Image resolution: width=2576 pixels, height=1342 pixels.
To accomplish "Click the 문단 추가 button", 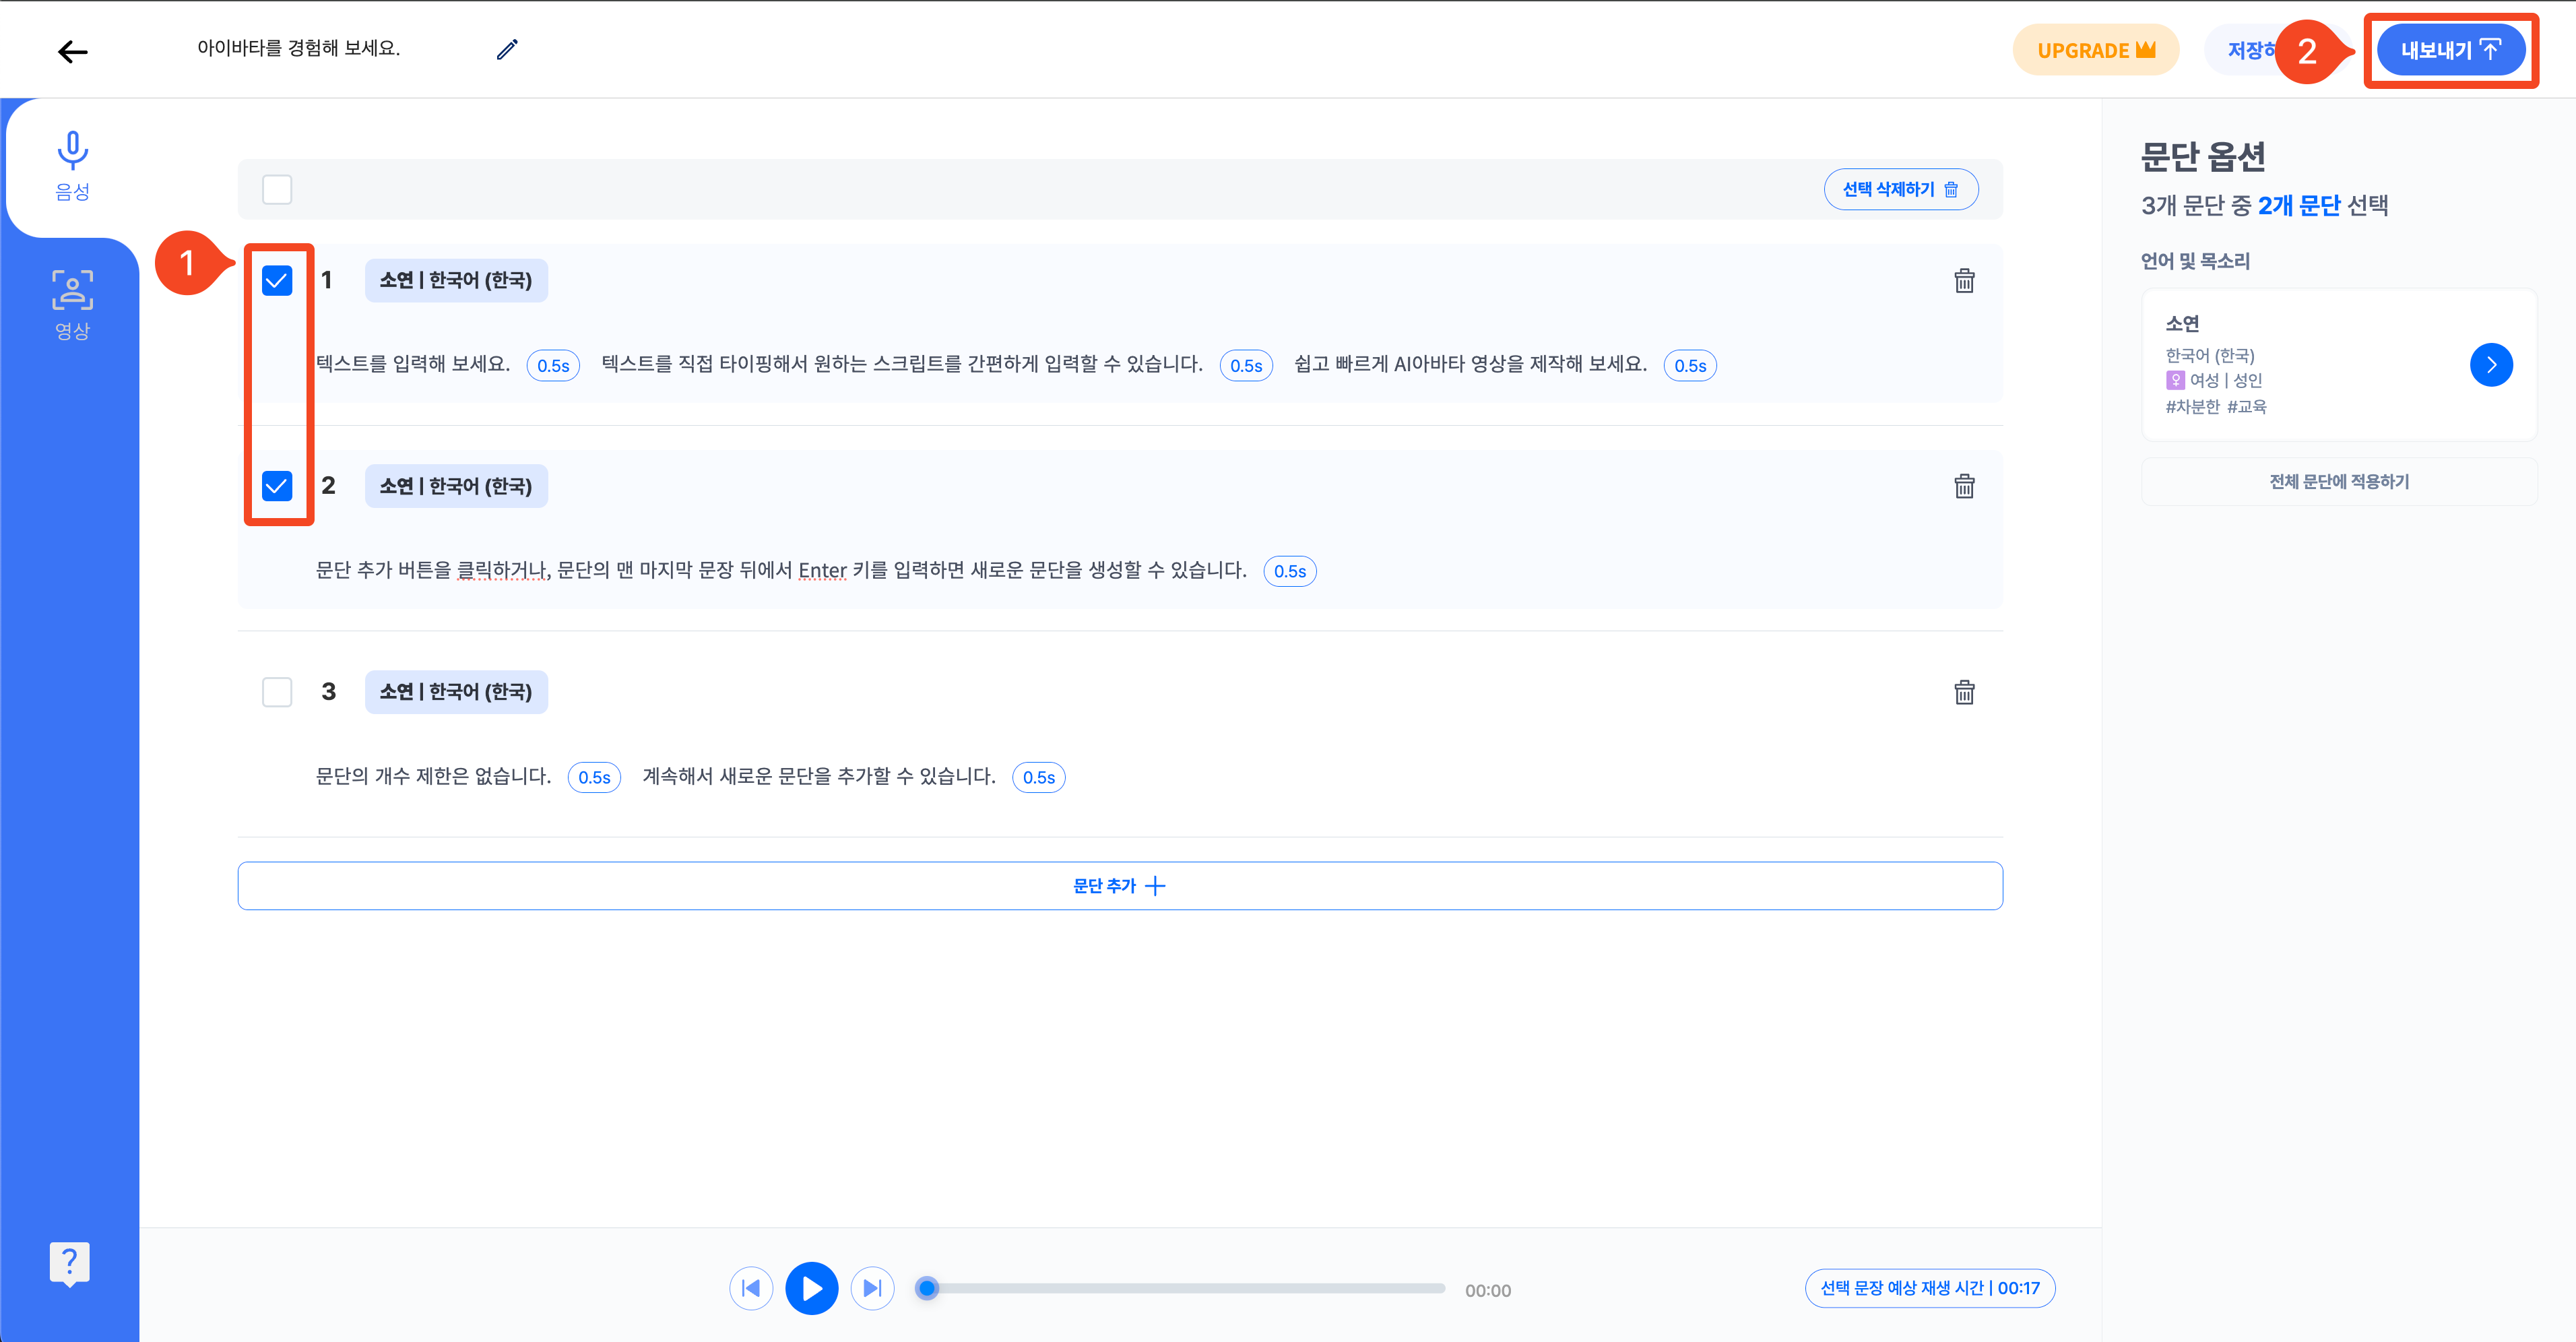I will pos(1119,886).
